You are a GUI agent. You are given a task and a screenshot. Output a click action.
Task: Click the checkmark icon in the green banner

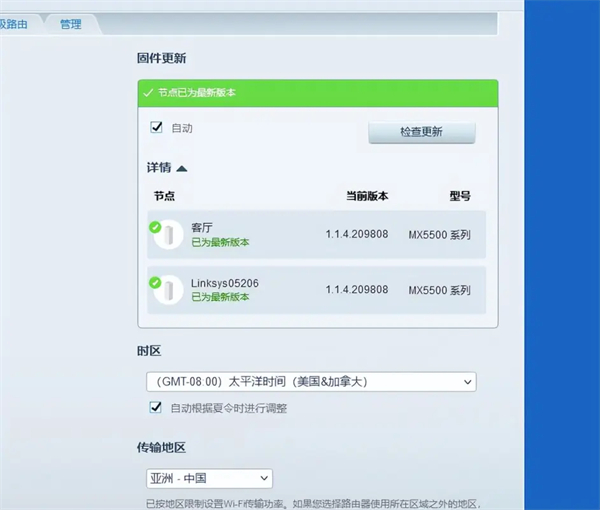[x=148, y=93]
